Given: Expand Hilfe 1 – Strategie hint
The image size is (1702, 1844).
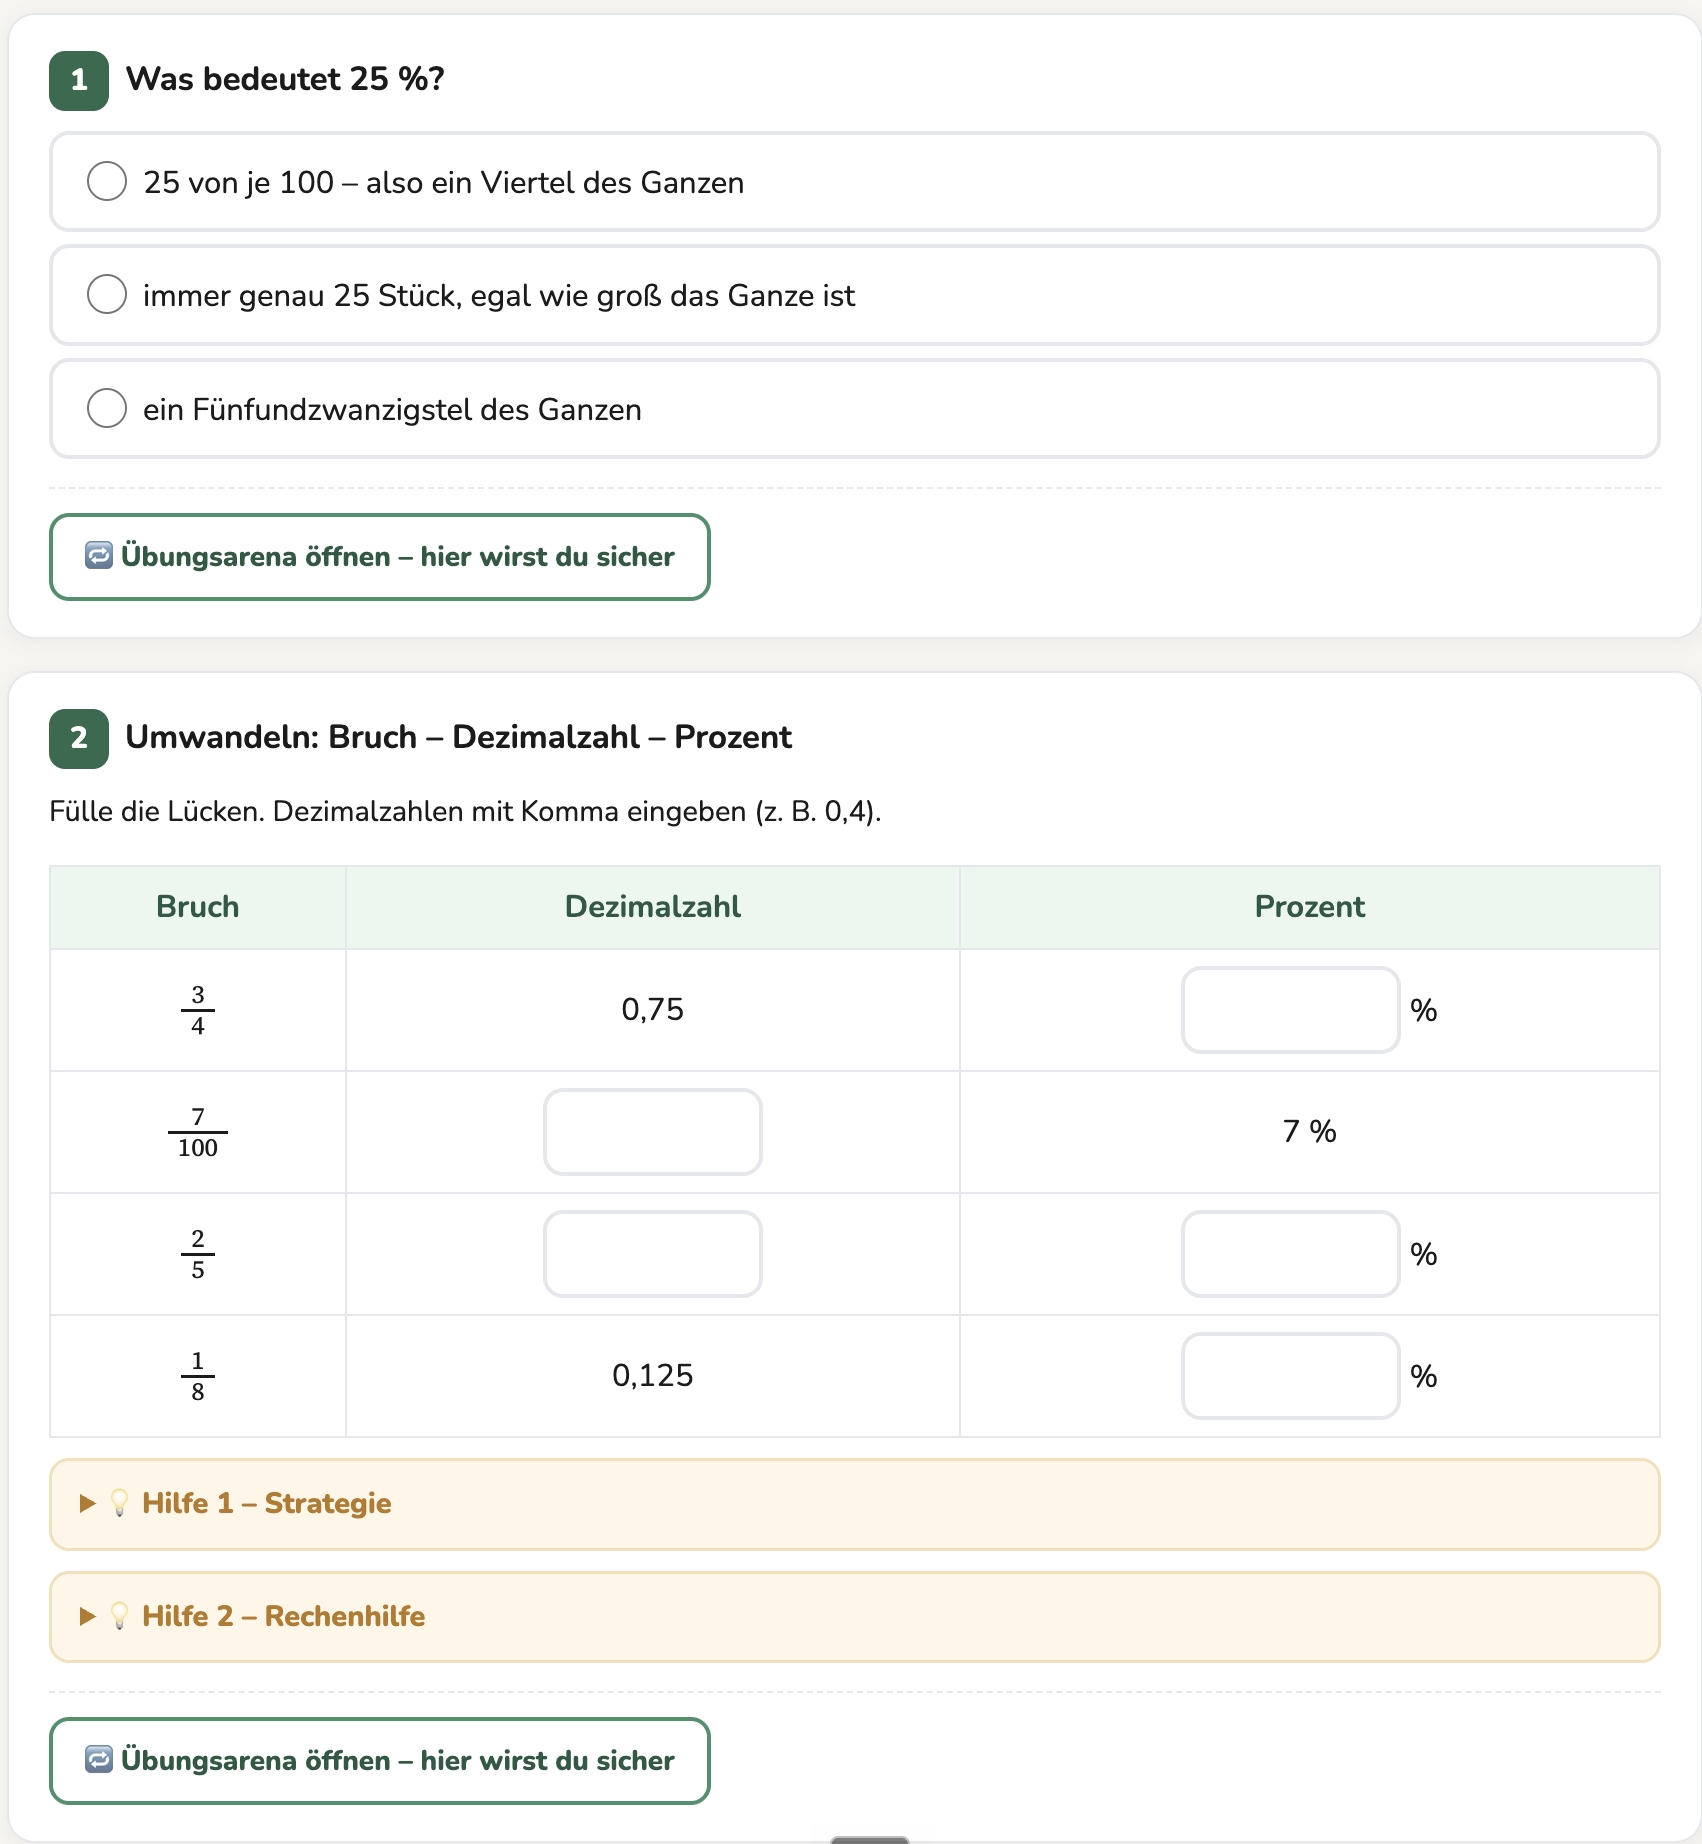Looking at the screenshot, I should [854, 1504].
